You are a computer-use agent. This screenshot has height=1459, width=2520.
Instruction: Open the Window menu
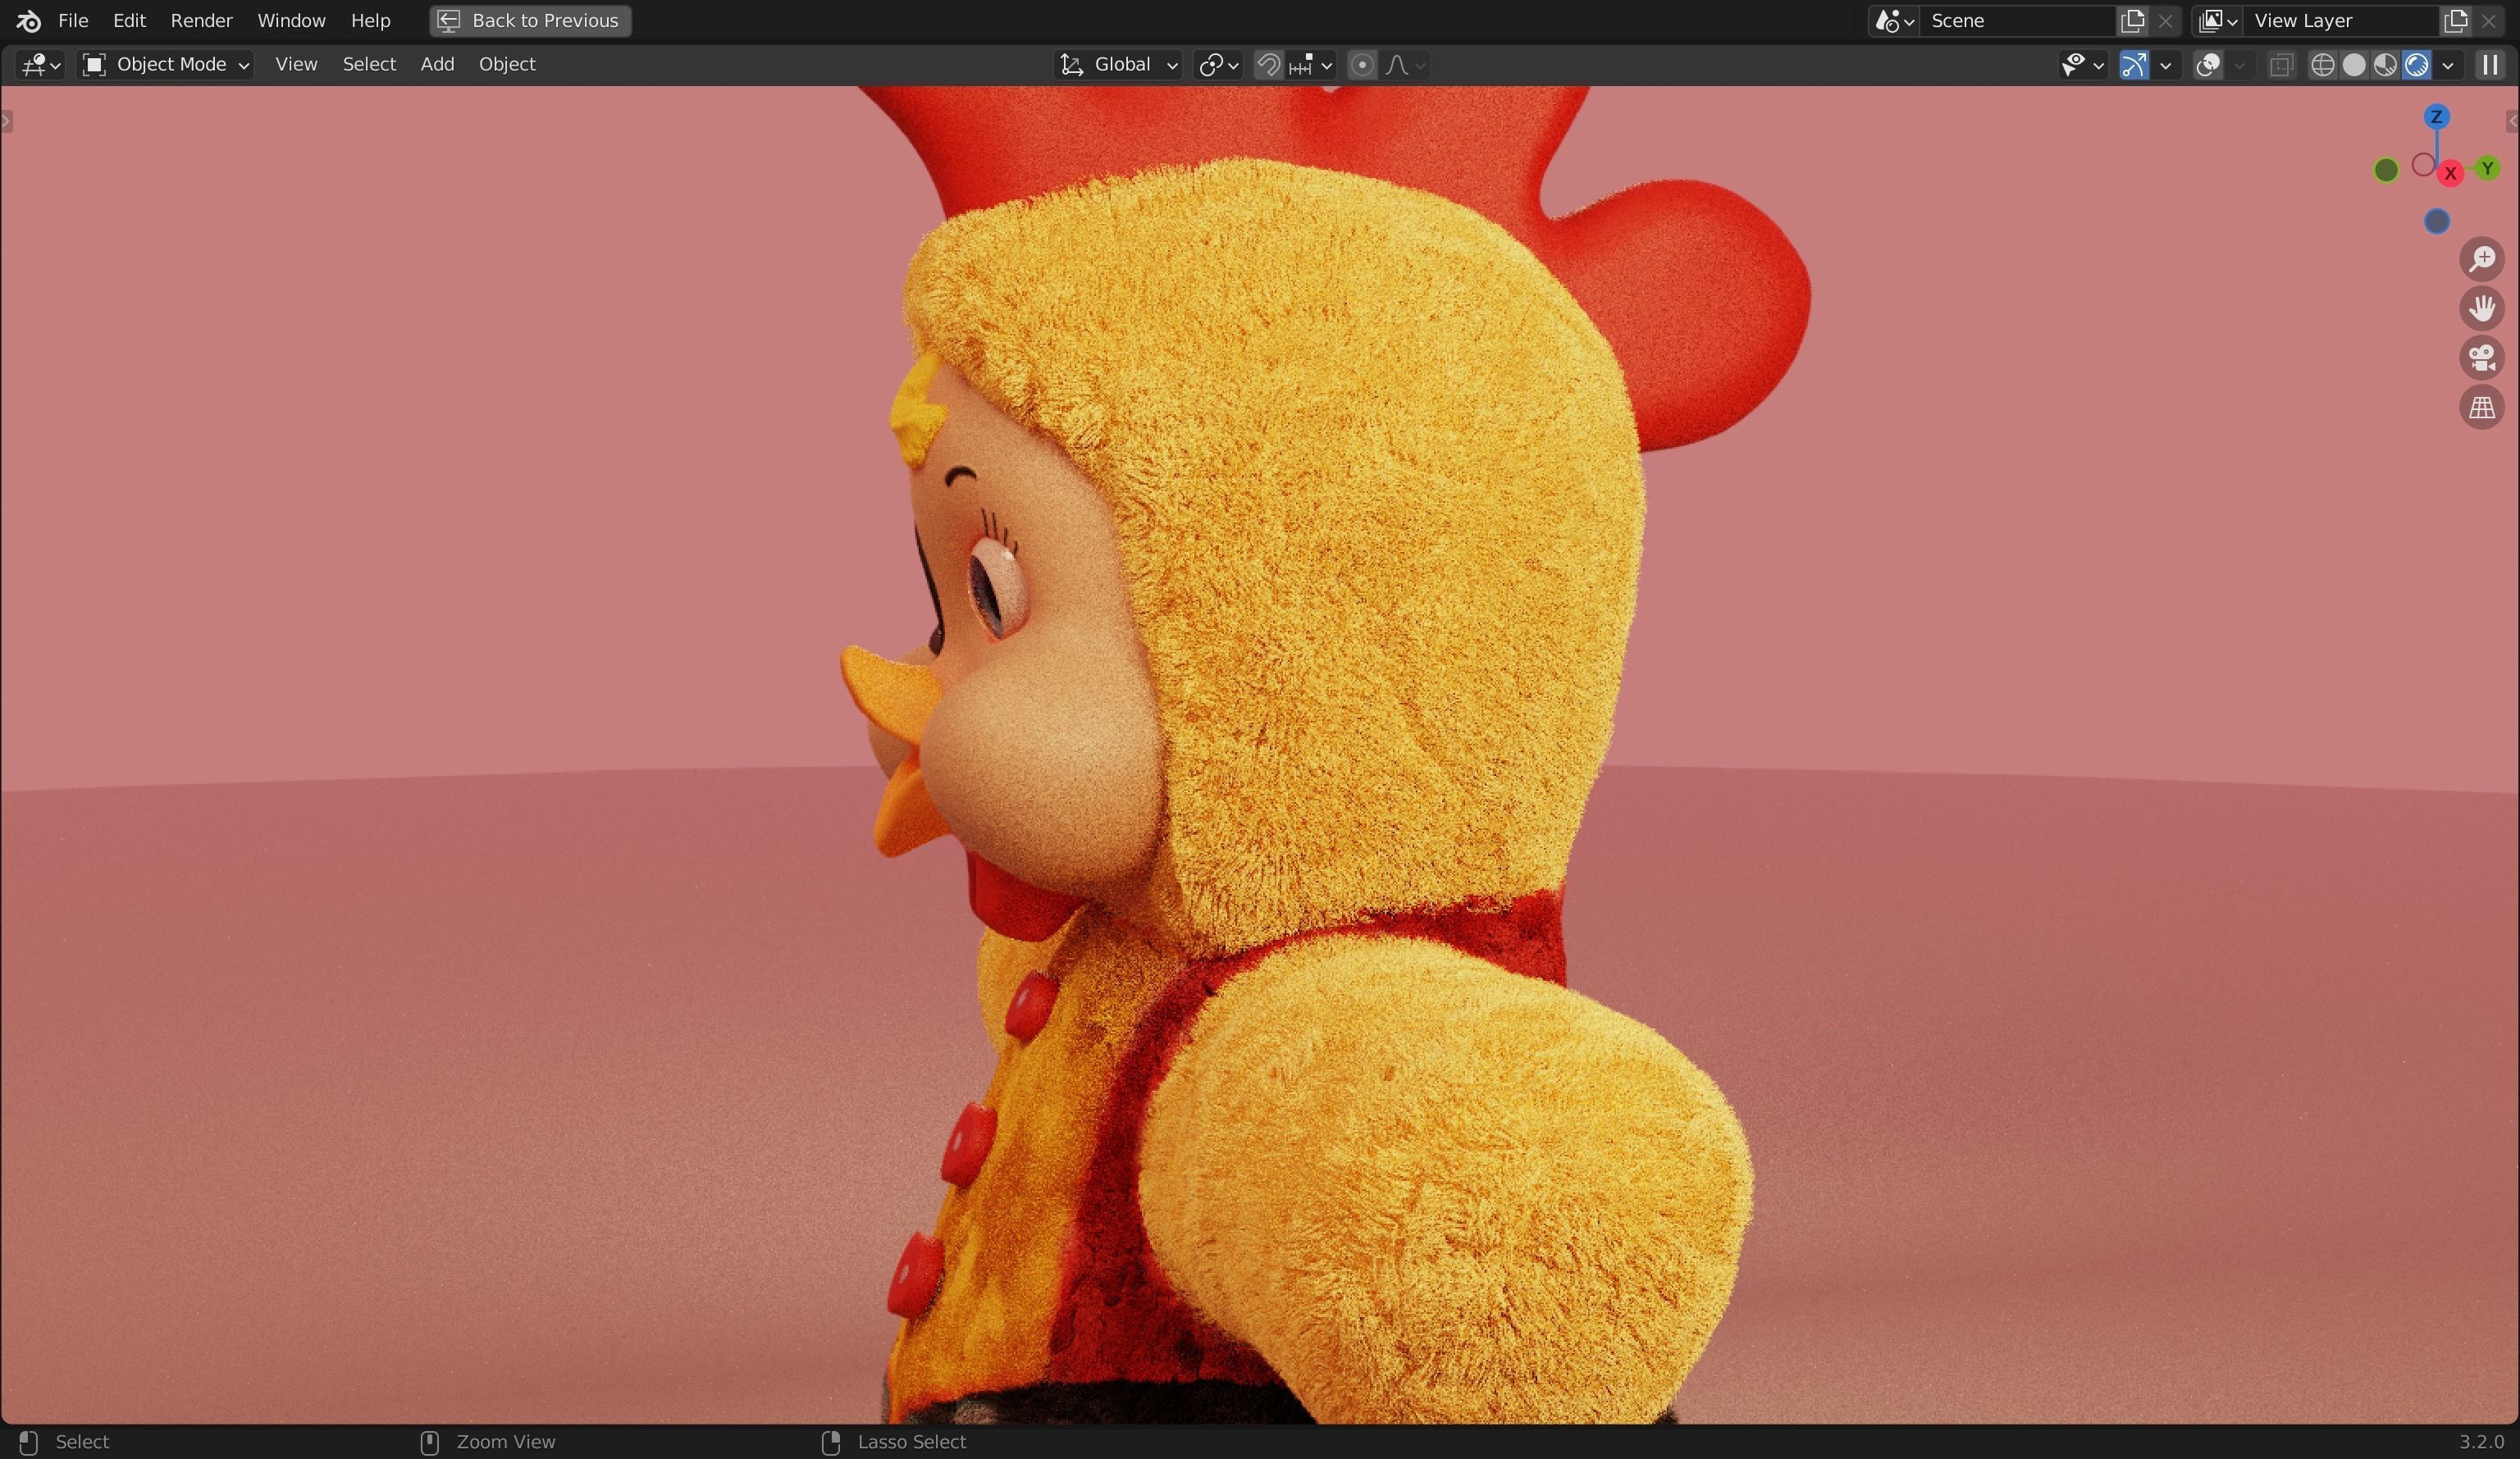(x=291, y=20)
